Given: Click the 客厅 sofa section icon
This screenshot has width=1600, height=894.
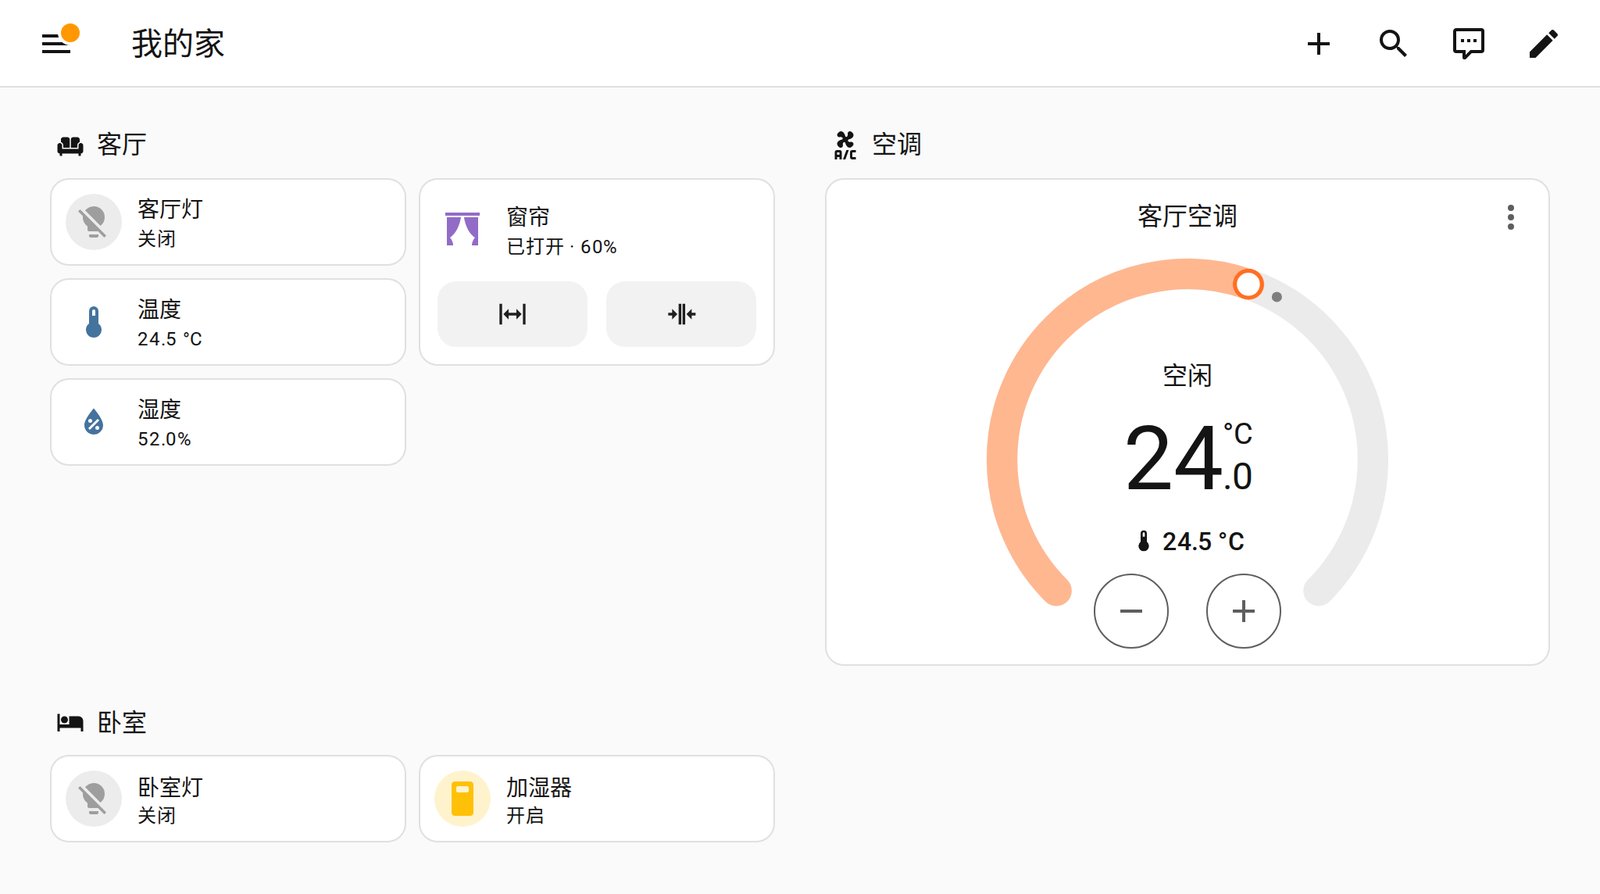Looking at the screenshot, I should [x=70, y=146].
